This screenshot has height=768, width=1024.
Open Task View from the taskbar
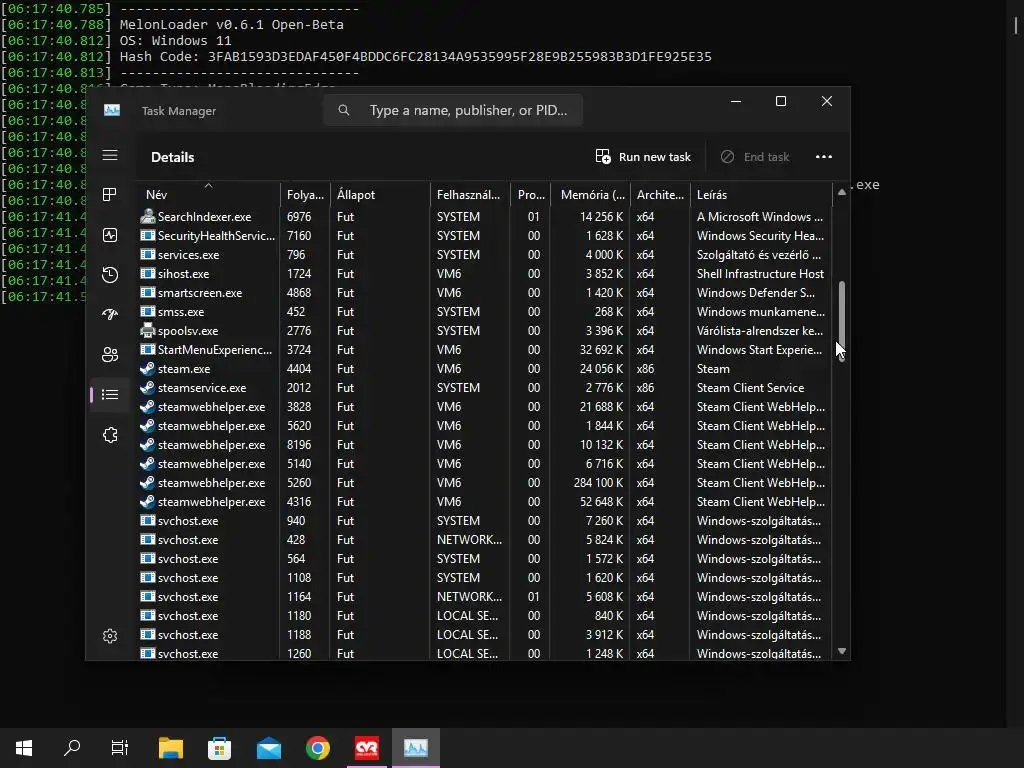120,748
